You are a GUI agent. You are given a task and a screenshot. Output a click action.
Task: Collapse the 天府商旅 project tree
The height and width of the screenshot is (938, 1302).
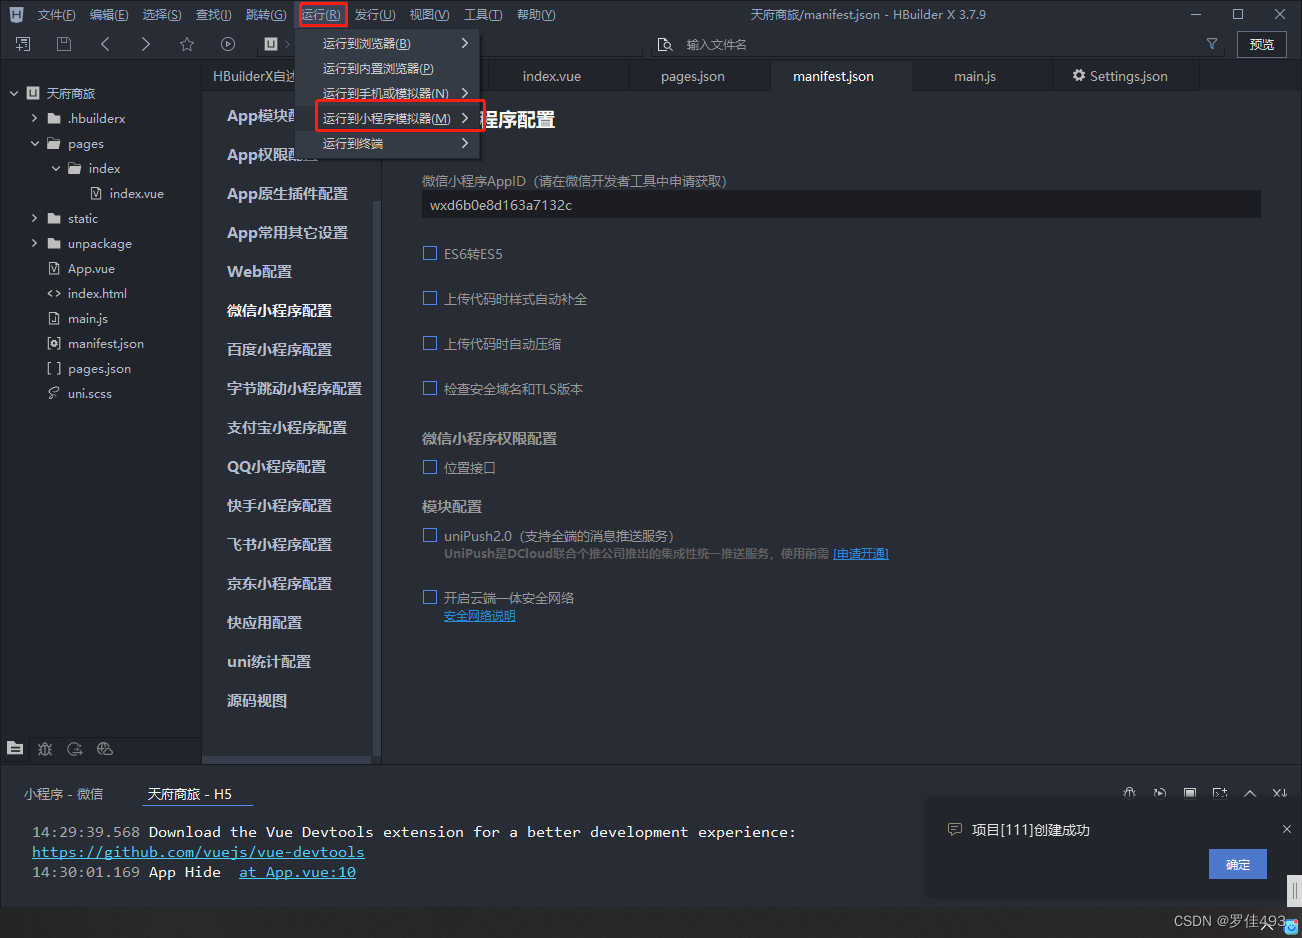point(14,93)
